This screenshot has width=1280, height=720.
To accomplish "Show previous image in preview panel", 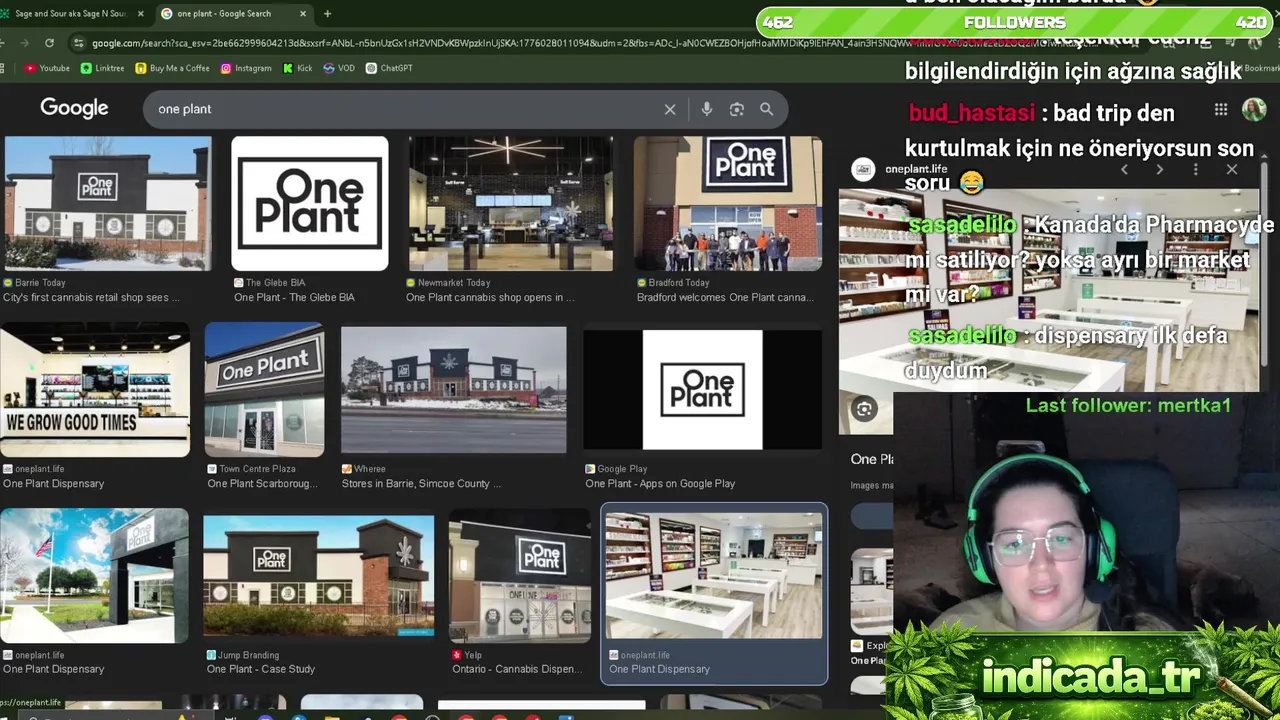I will pyautogui.click(x=1124, y=170).
